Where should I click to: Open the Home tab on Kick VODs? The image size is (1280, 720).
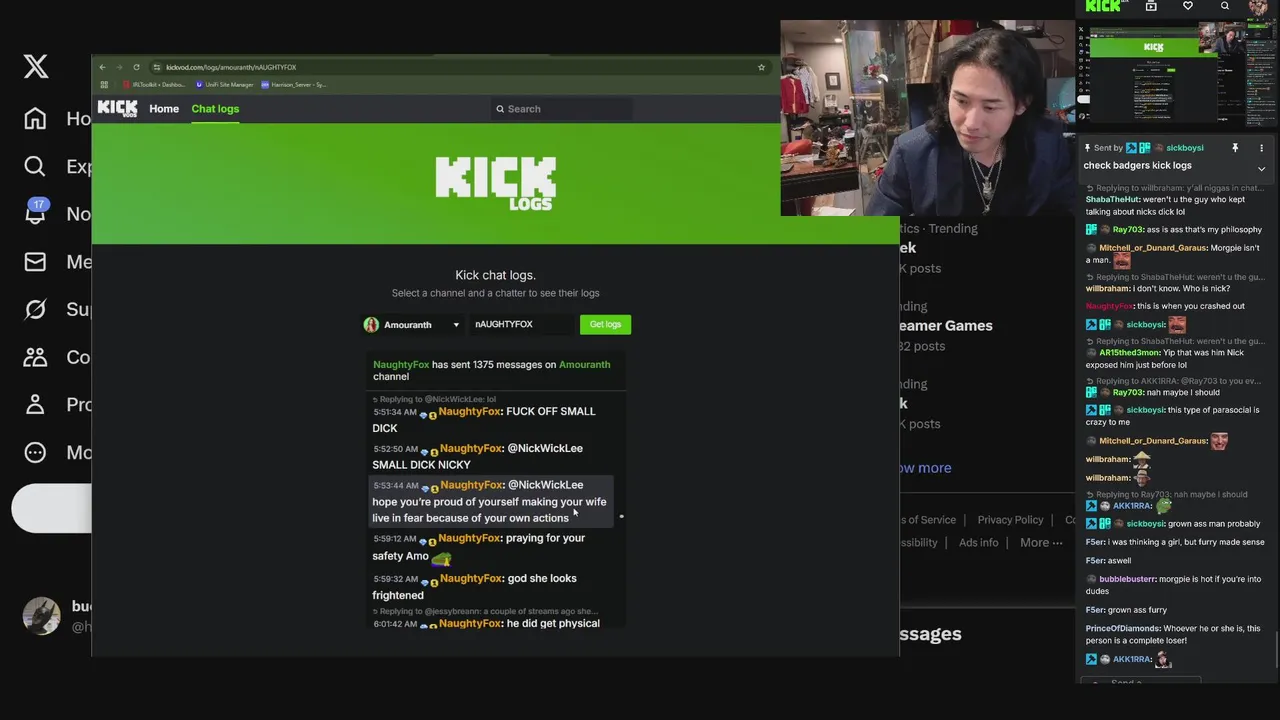click(164, 109)
